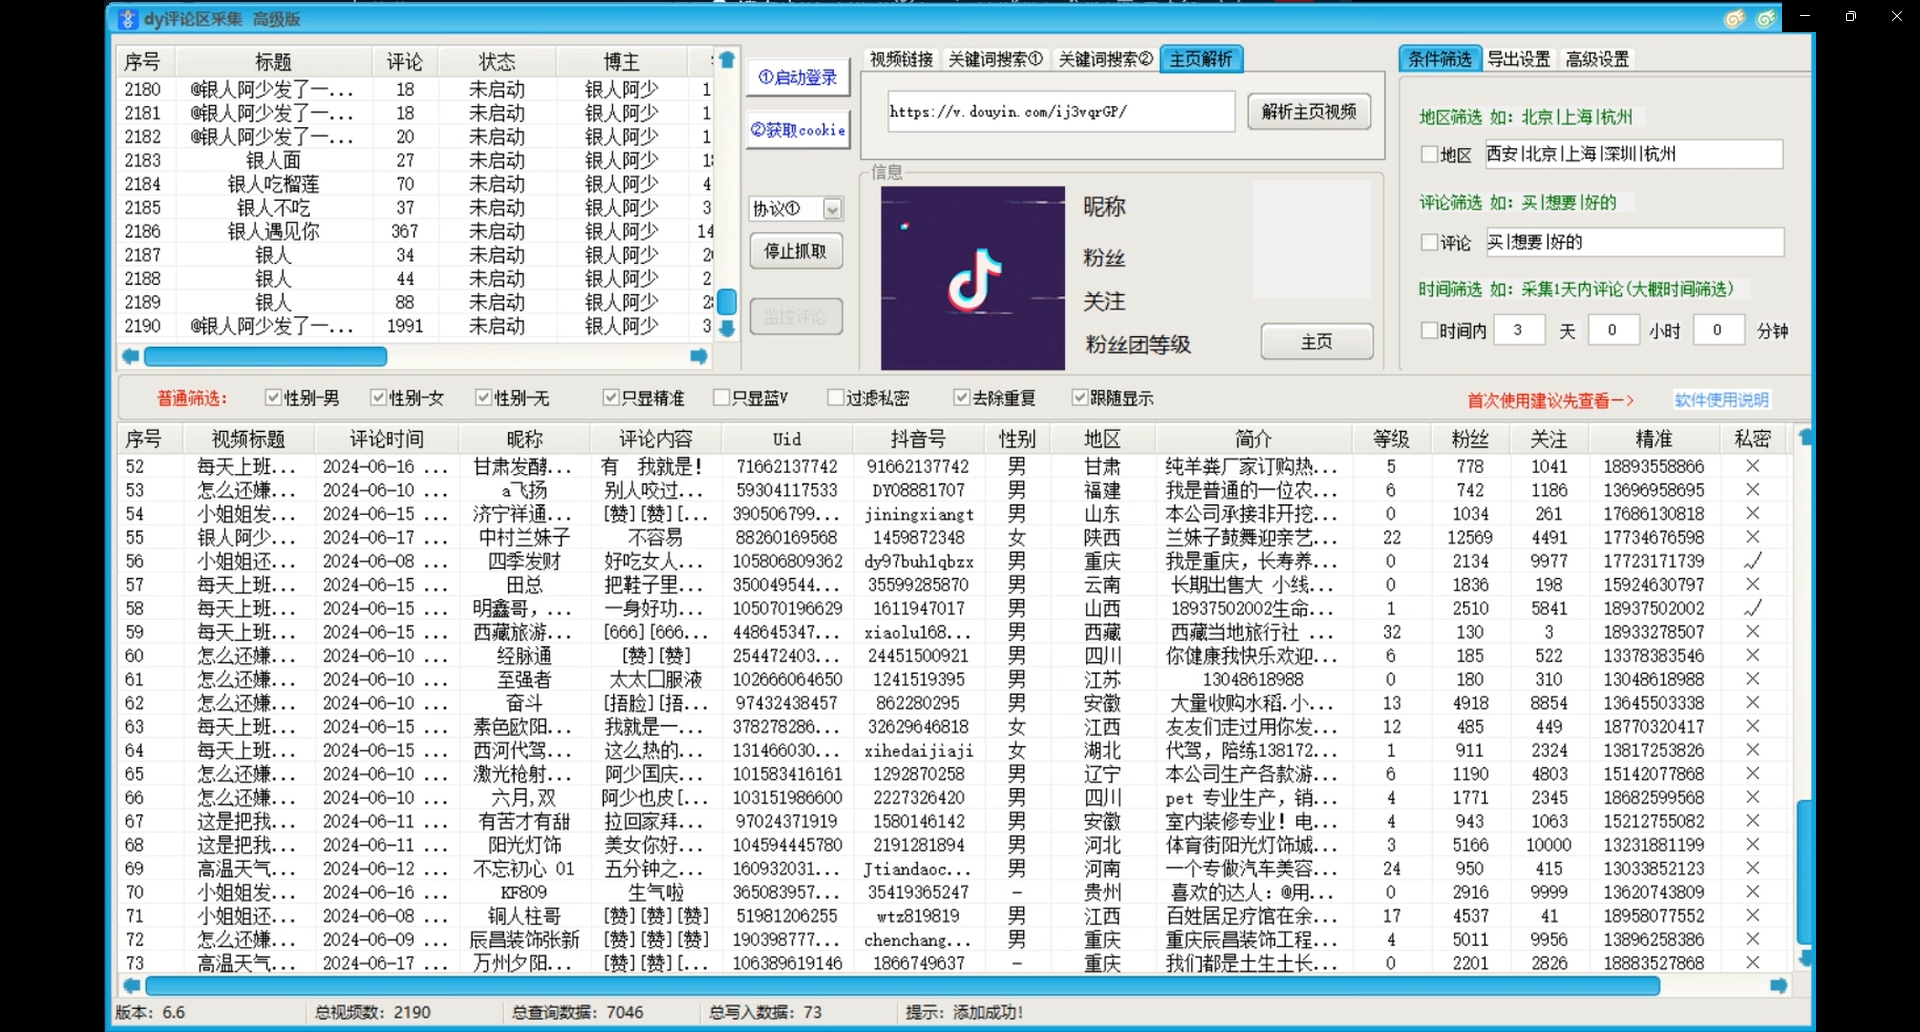This screenshot has width=1920, height=1032.
Task: Enable the 只显蓝V filter checkbox
Action: pyautogui.click(x=720, y=397)
